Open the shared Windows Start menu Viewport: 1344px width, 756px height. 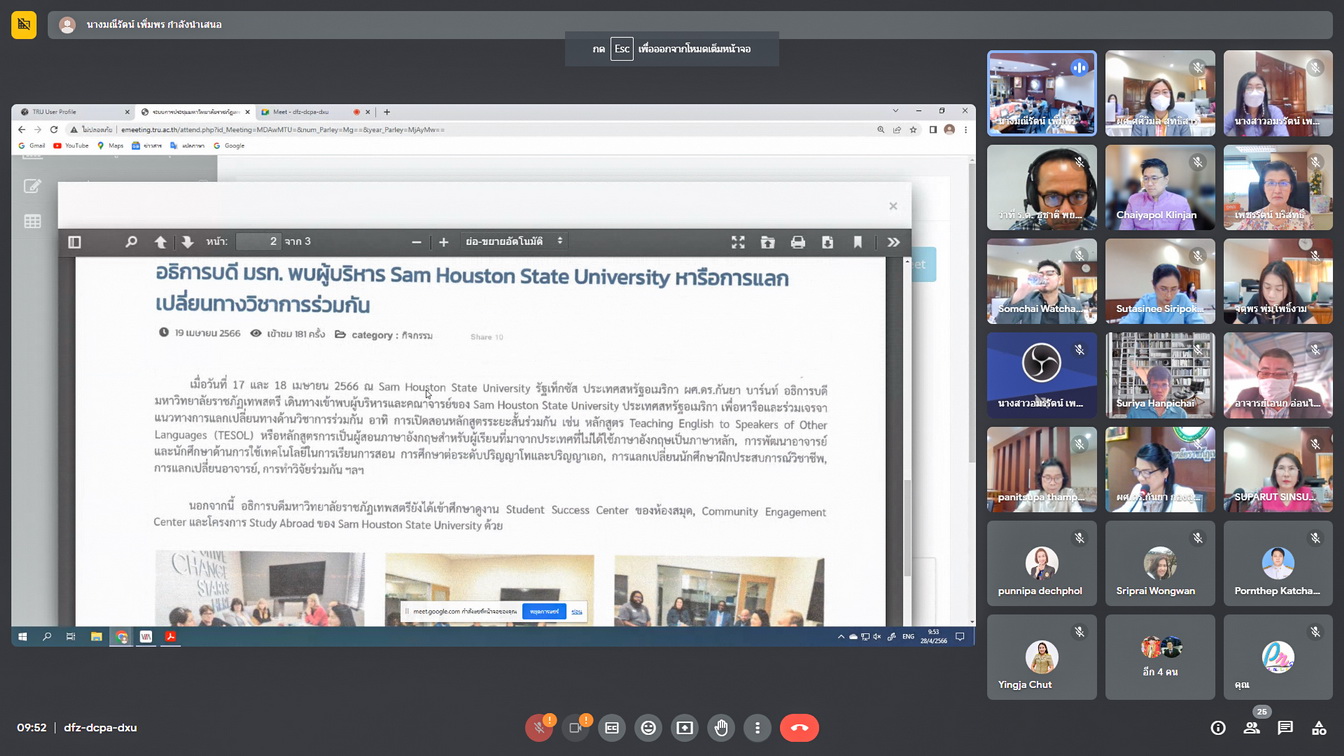[22, 636]
